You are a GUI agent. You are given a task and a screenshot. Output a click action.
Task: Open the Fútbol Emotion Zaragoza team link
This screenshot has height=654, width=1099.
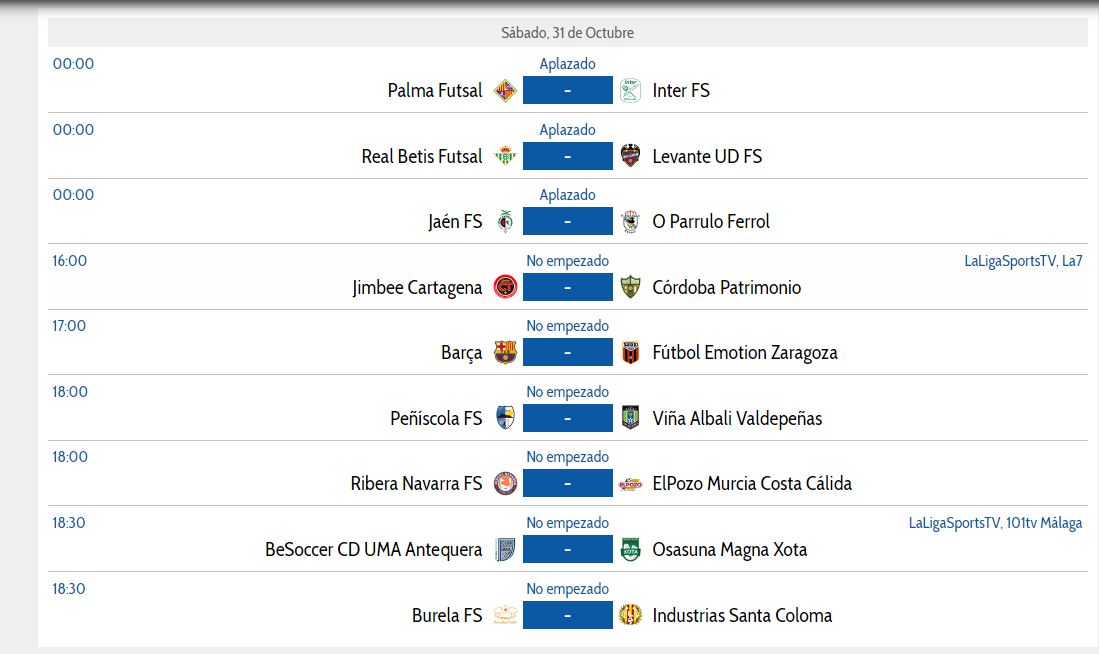point(745,352)
